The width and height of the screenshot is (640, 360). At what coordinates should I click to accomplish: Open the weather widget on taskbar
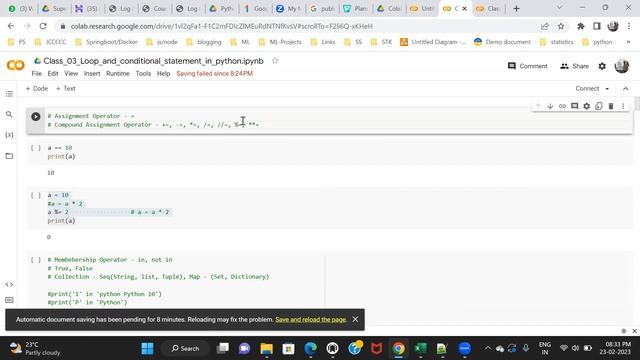[x=35, y=349]
